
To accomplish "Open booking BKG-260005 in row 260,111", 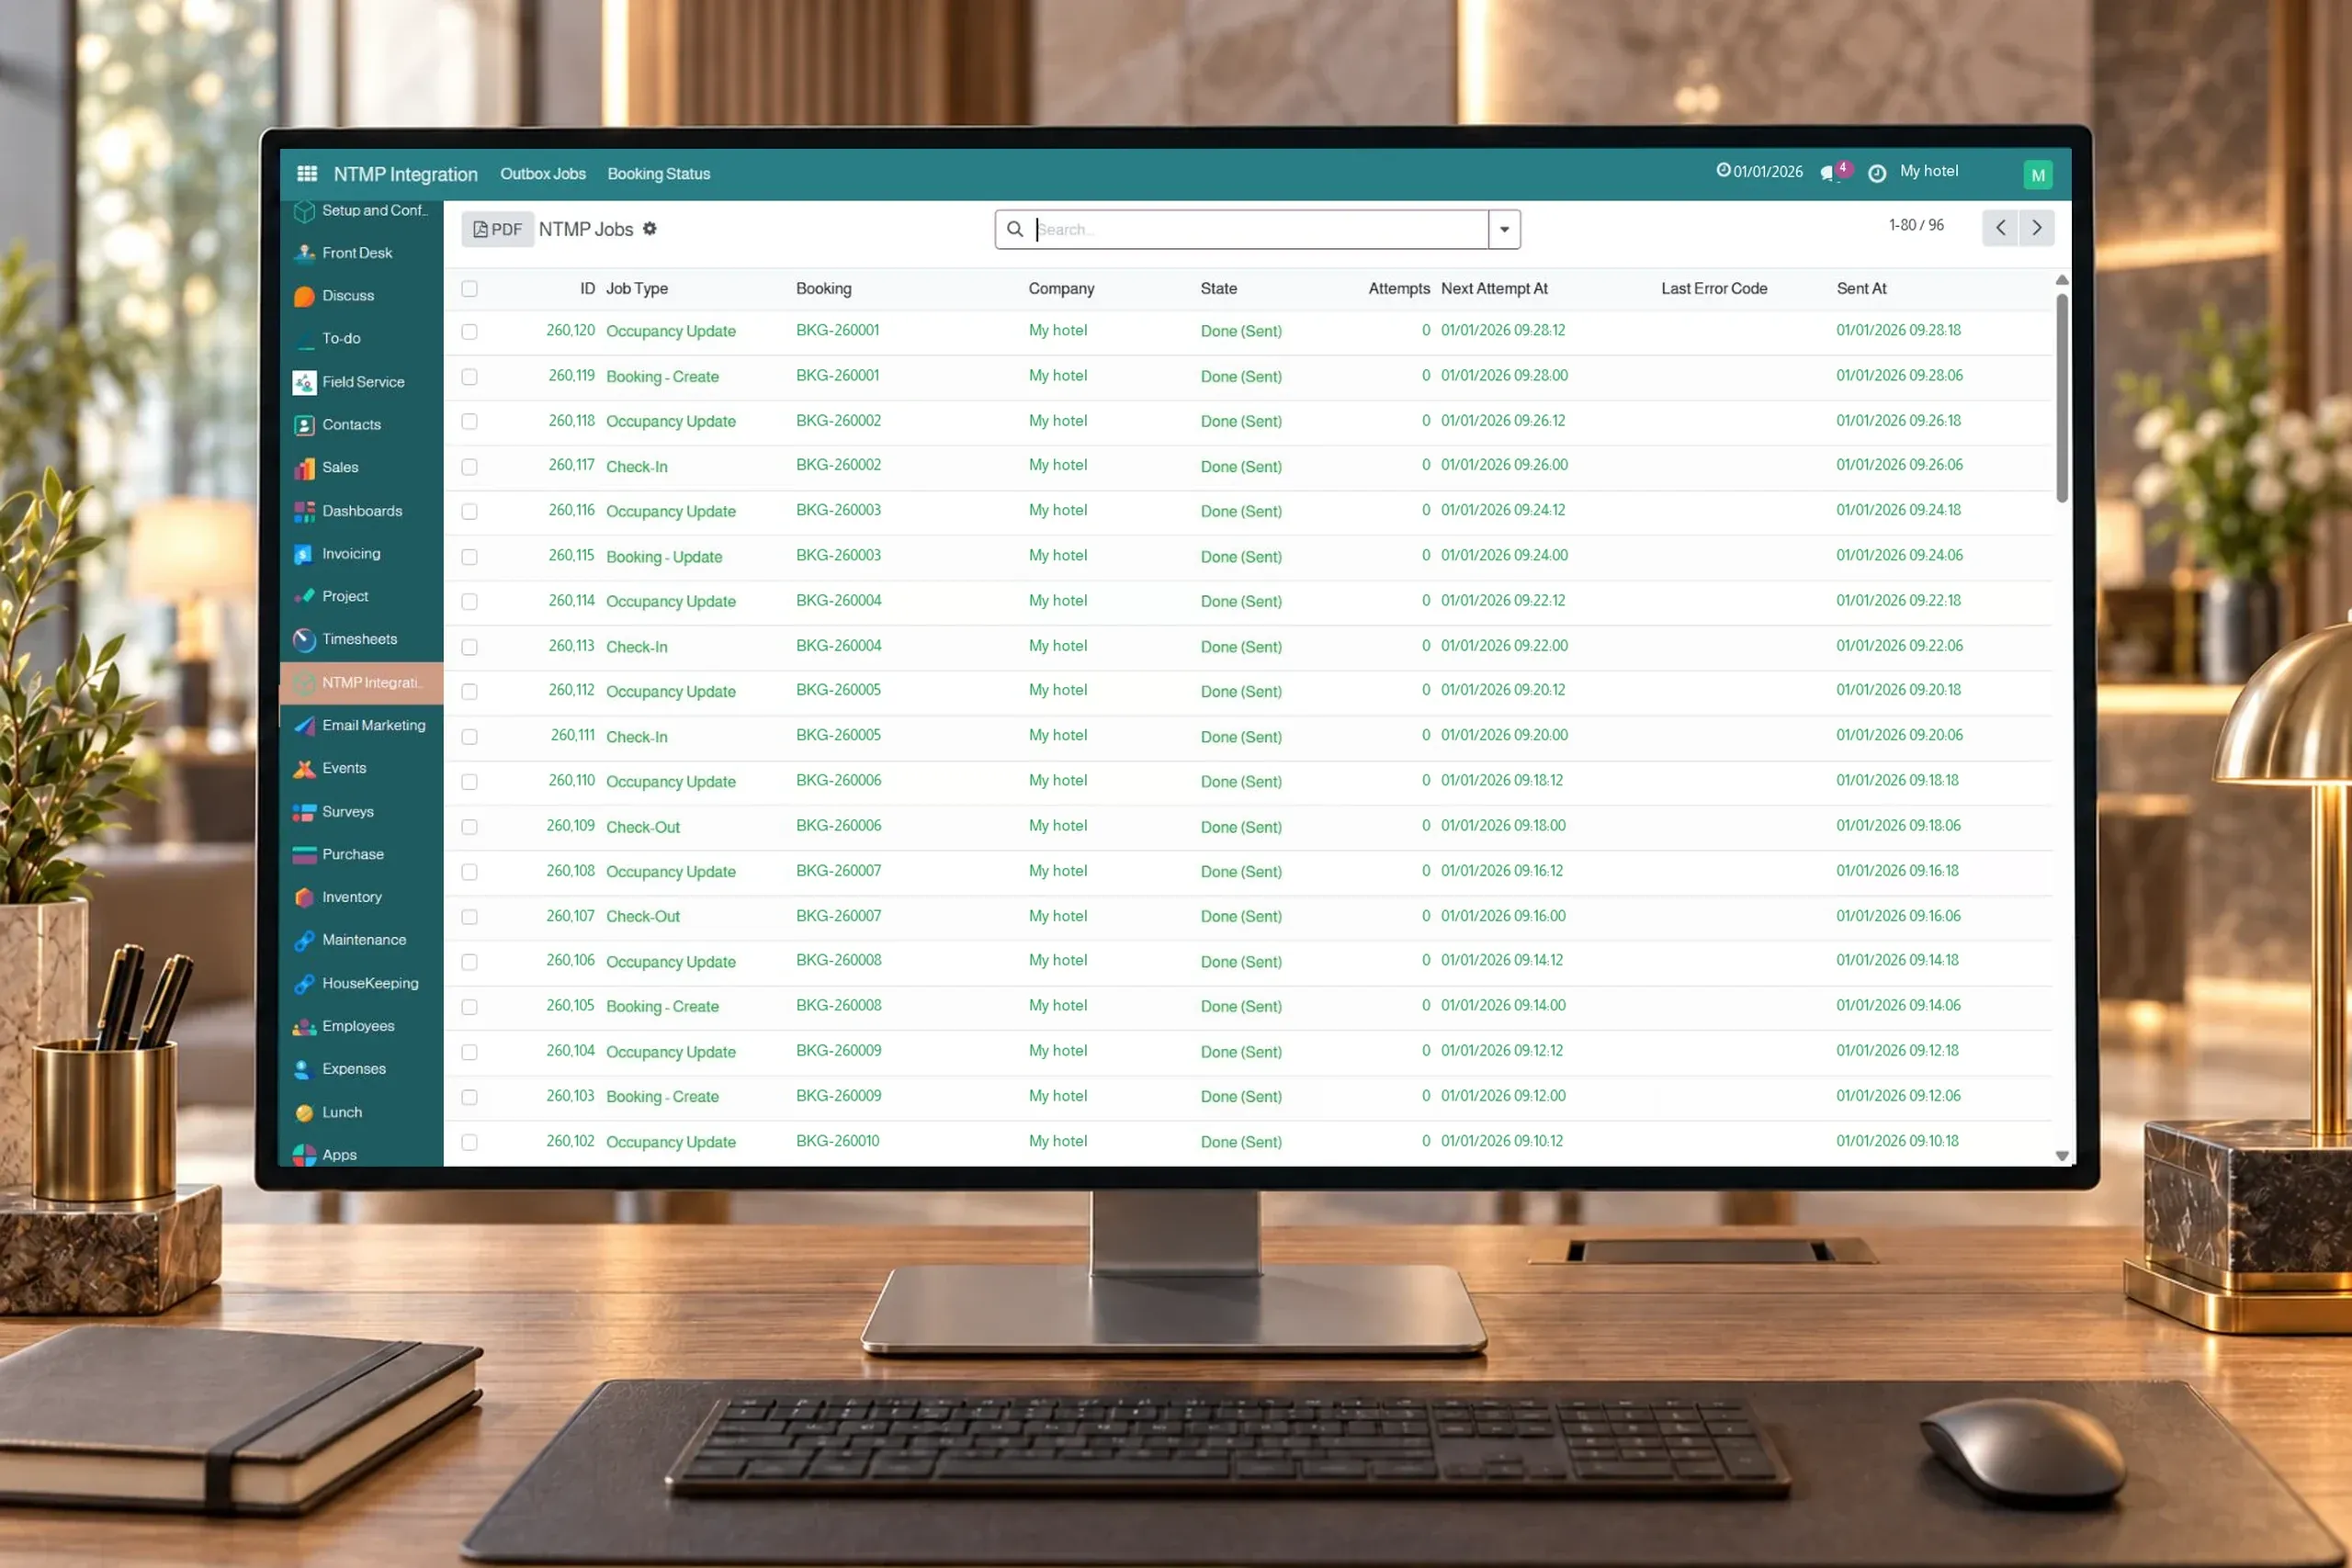I will click(x=838, y=735).
